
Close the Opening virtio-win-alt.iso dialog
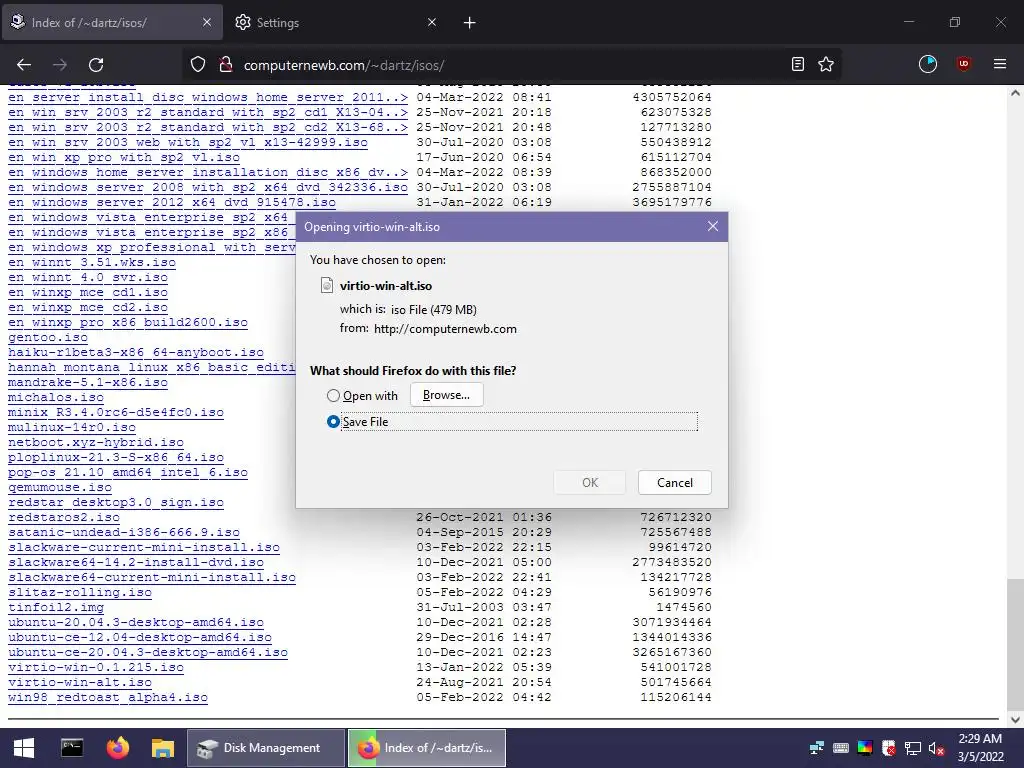click(x=712, y=226)
